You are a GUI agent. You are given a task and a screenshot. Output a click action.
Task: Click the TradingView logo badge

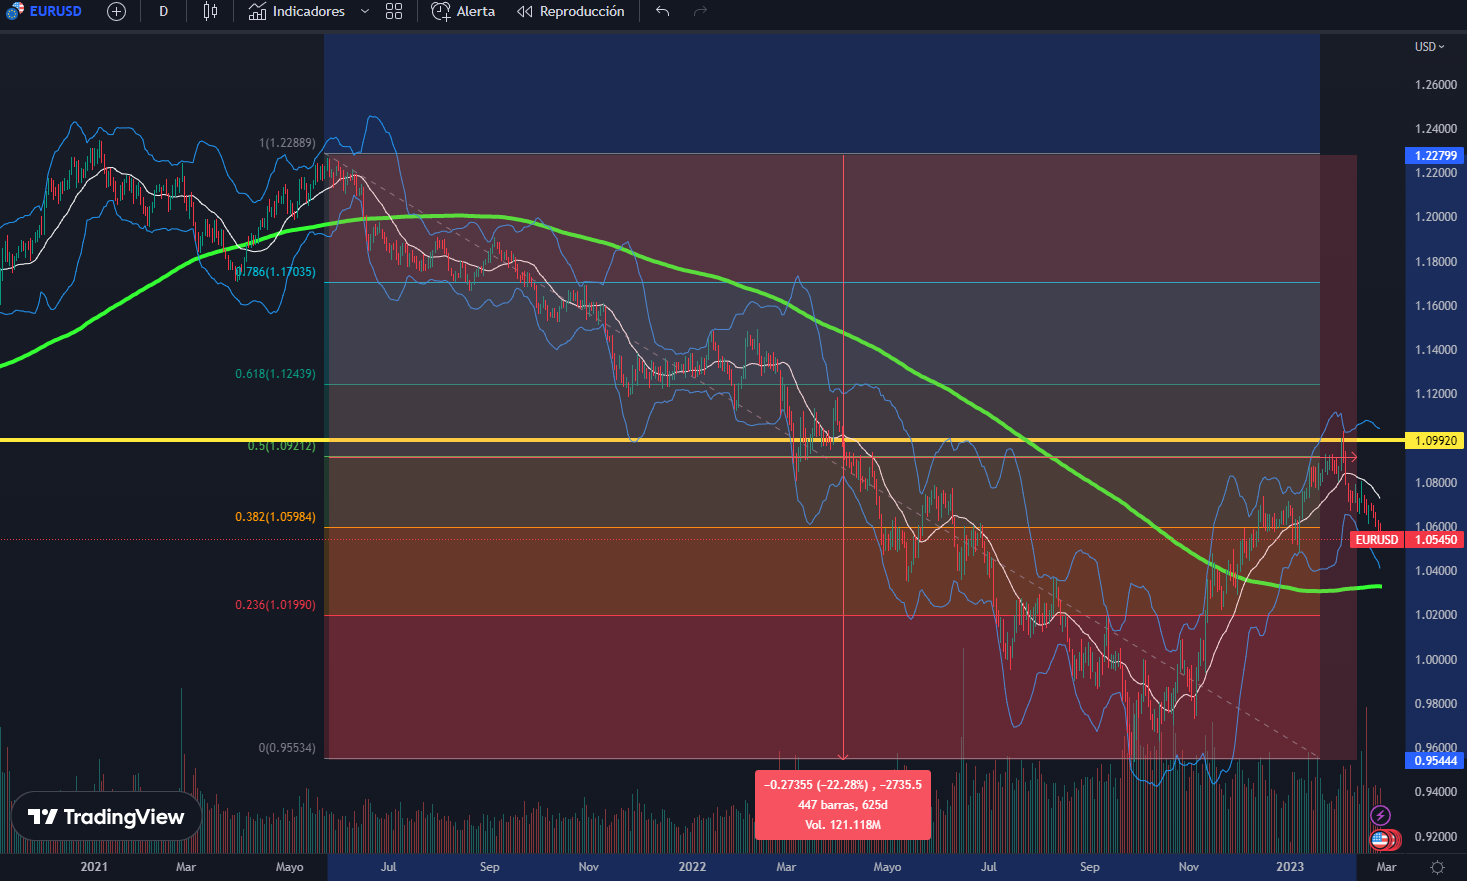(x=106, y=817)
